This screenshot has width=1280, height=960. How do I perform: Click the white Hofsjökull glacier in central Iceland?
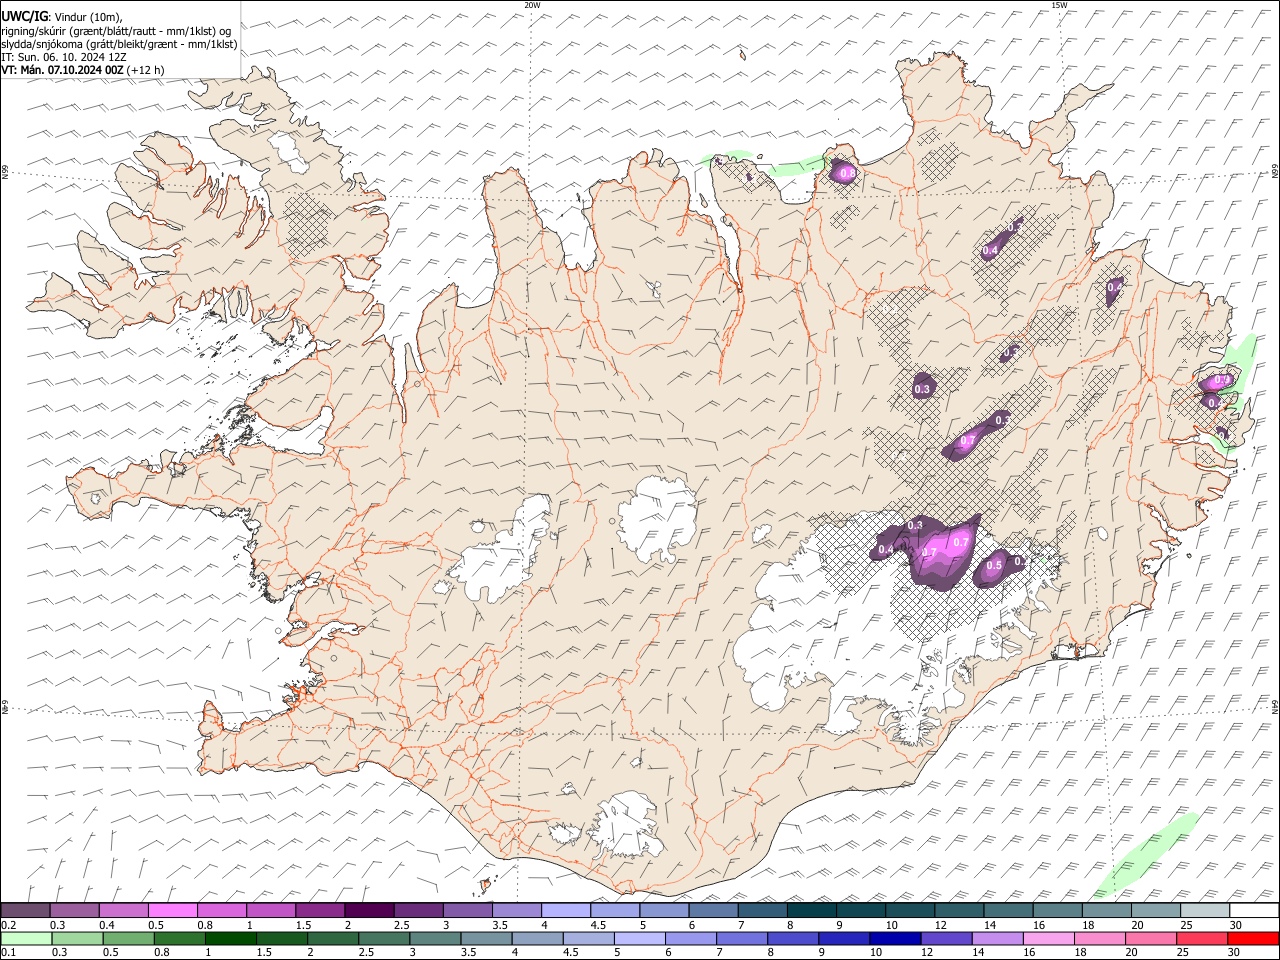(658, 518)
